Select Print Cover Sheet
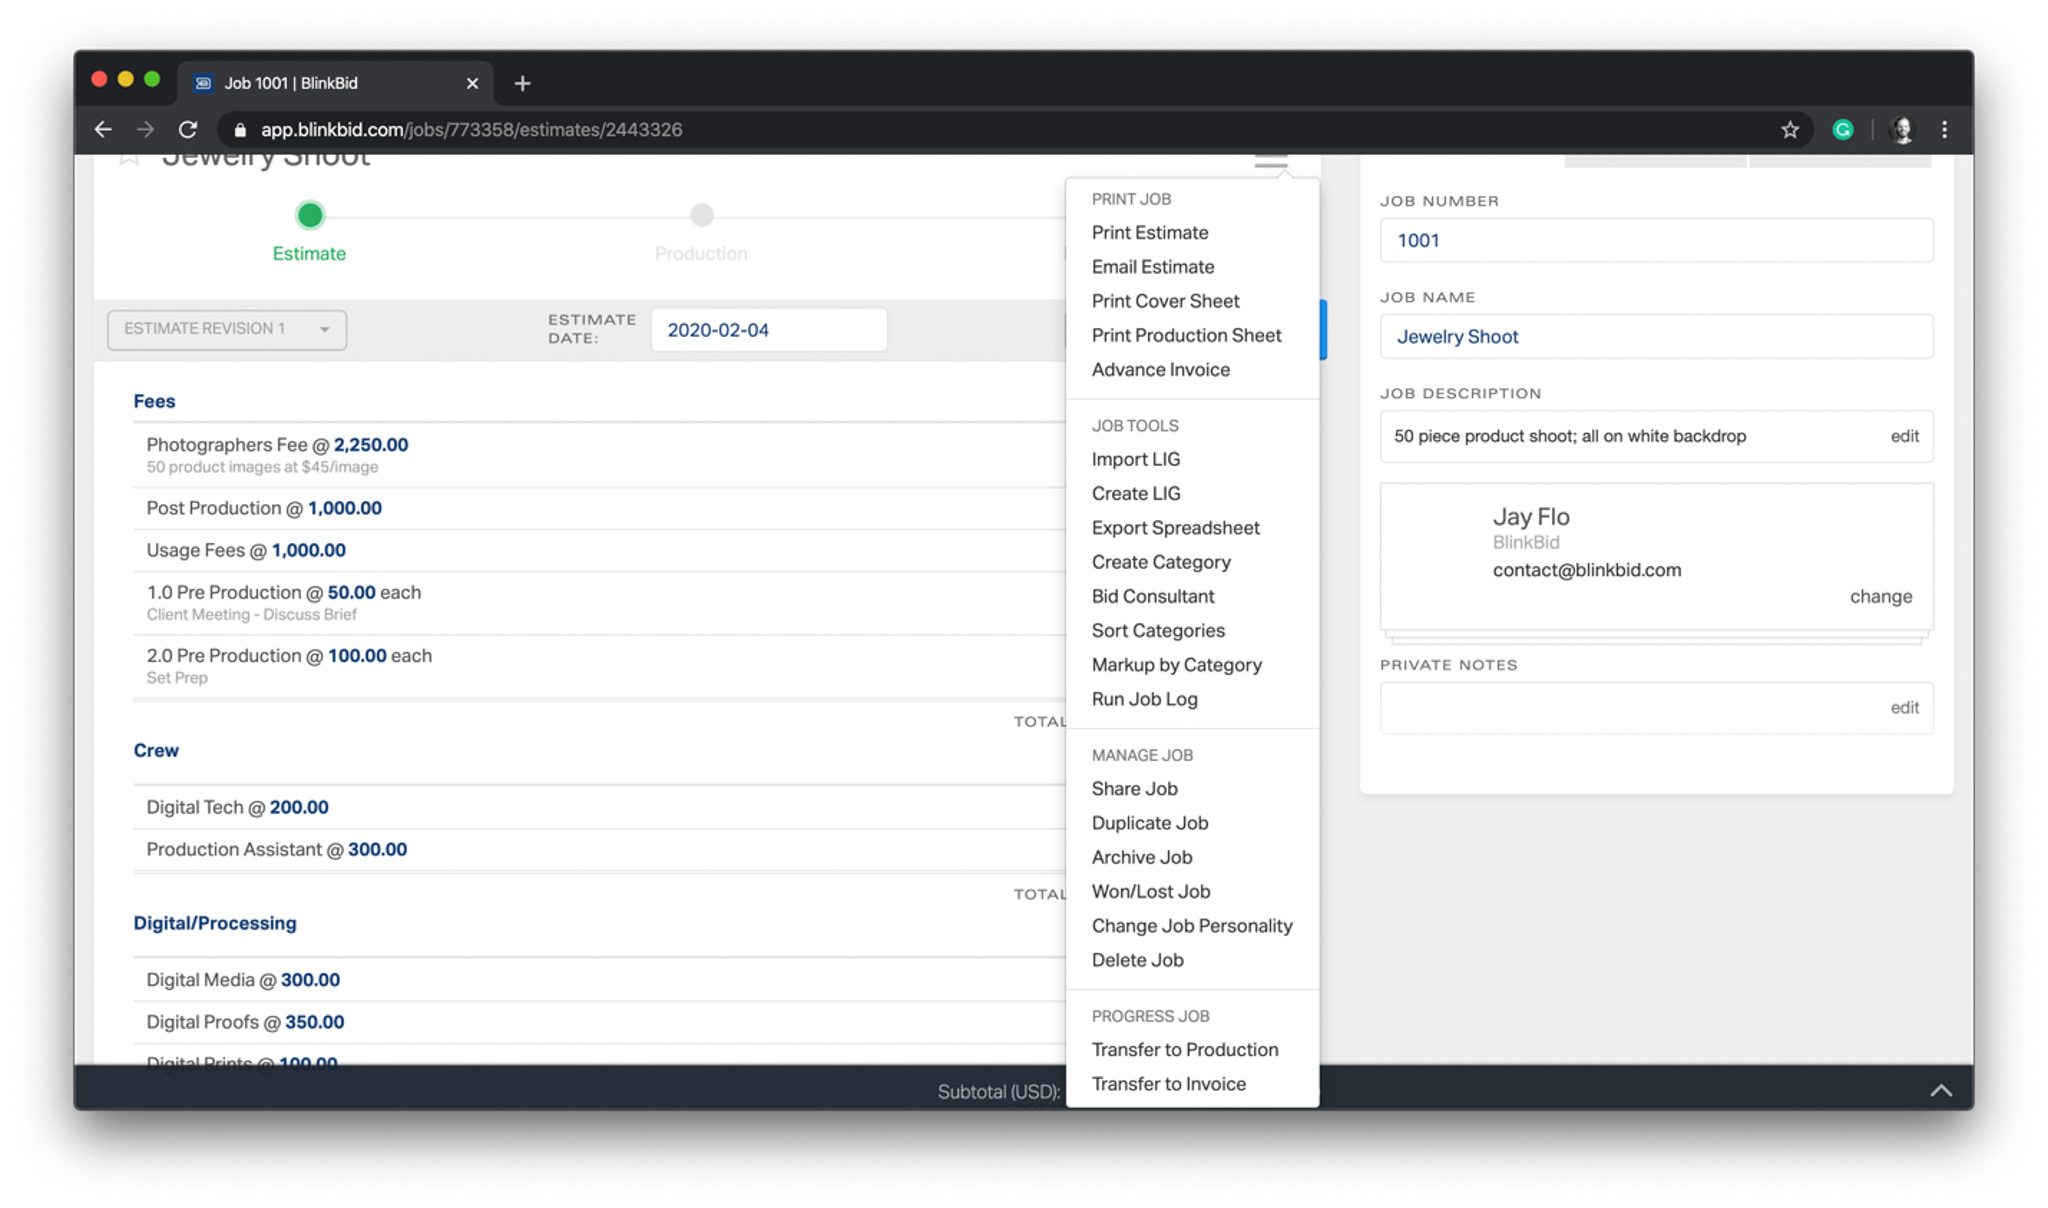 [x=1165, y=300]
